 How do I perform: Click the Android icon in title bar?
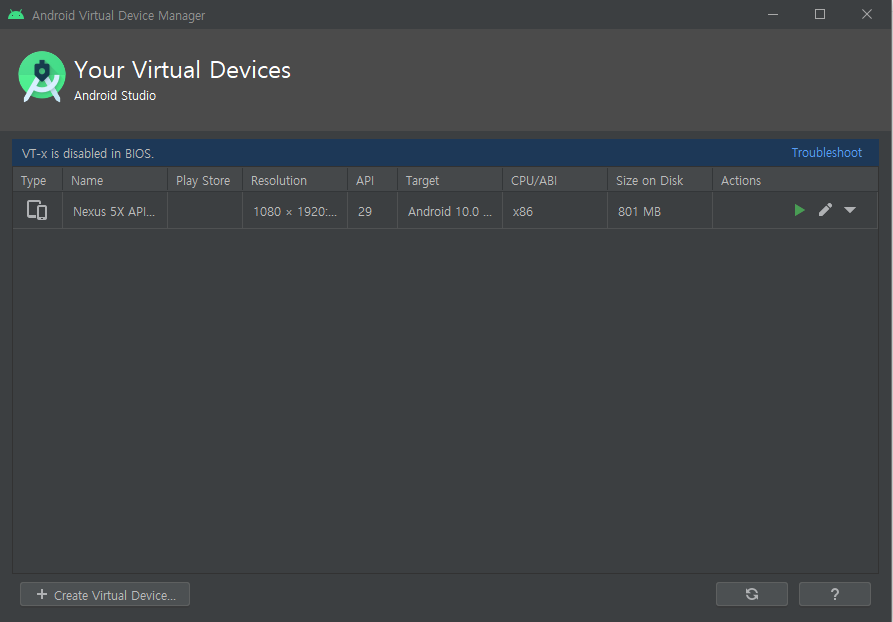click(16, 15)
